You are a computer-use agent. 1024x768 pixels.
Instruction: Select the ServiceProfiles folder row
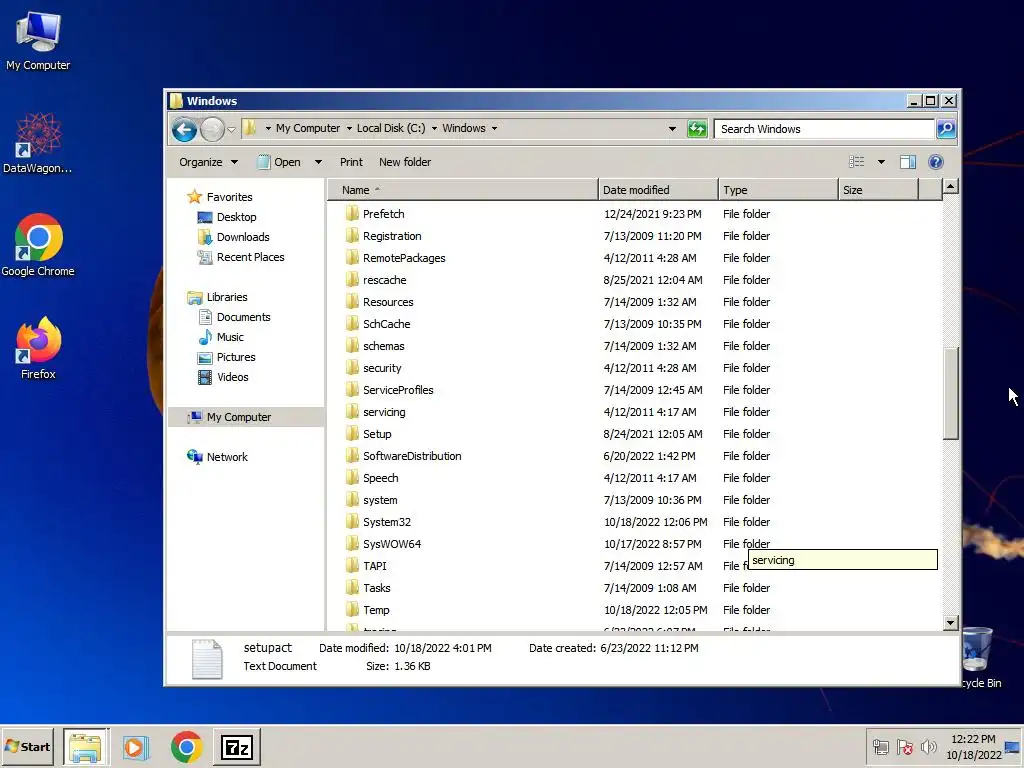click(x=635, y=390)
